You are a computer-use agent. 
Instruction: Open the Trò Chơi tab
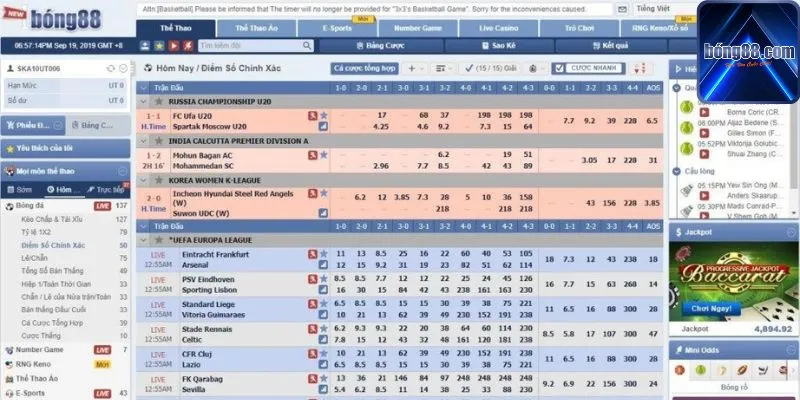tap(579, 28)
